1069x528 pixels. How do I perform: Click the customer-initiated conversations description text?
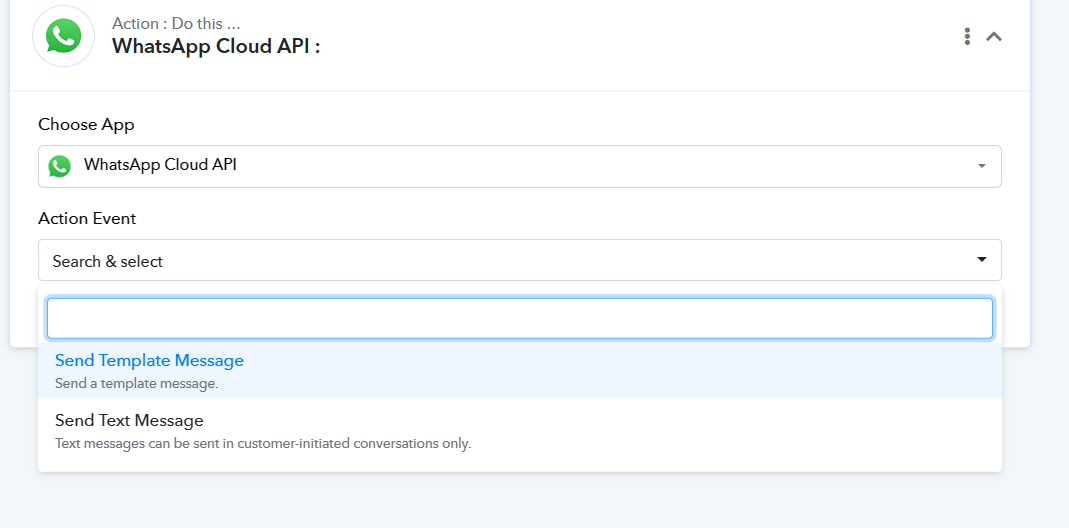point(262,443)
